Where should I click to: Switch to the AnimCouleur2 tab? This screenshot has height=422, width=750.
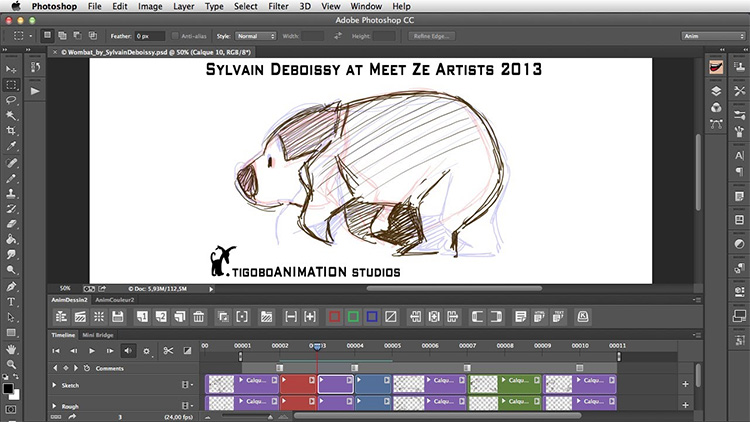pyautogui.click(x=114, y=300)
